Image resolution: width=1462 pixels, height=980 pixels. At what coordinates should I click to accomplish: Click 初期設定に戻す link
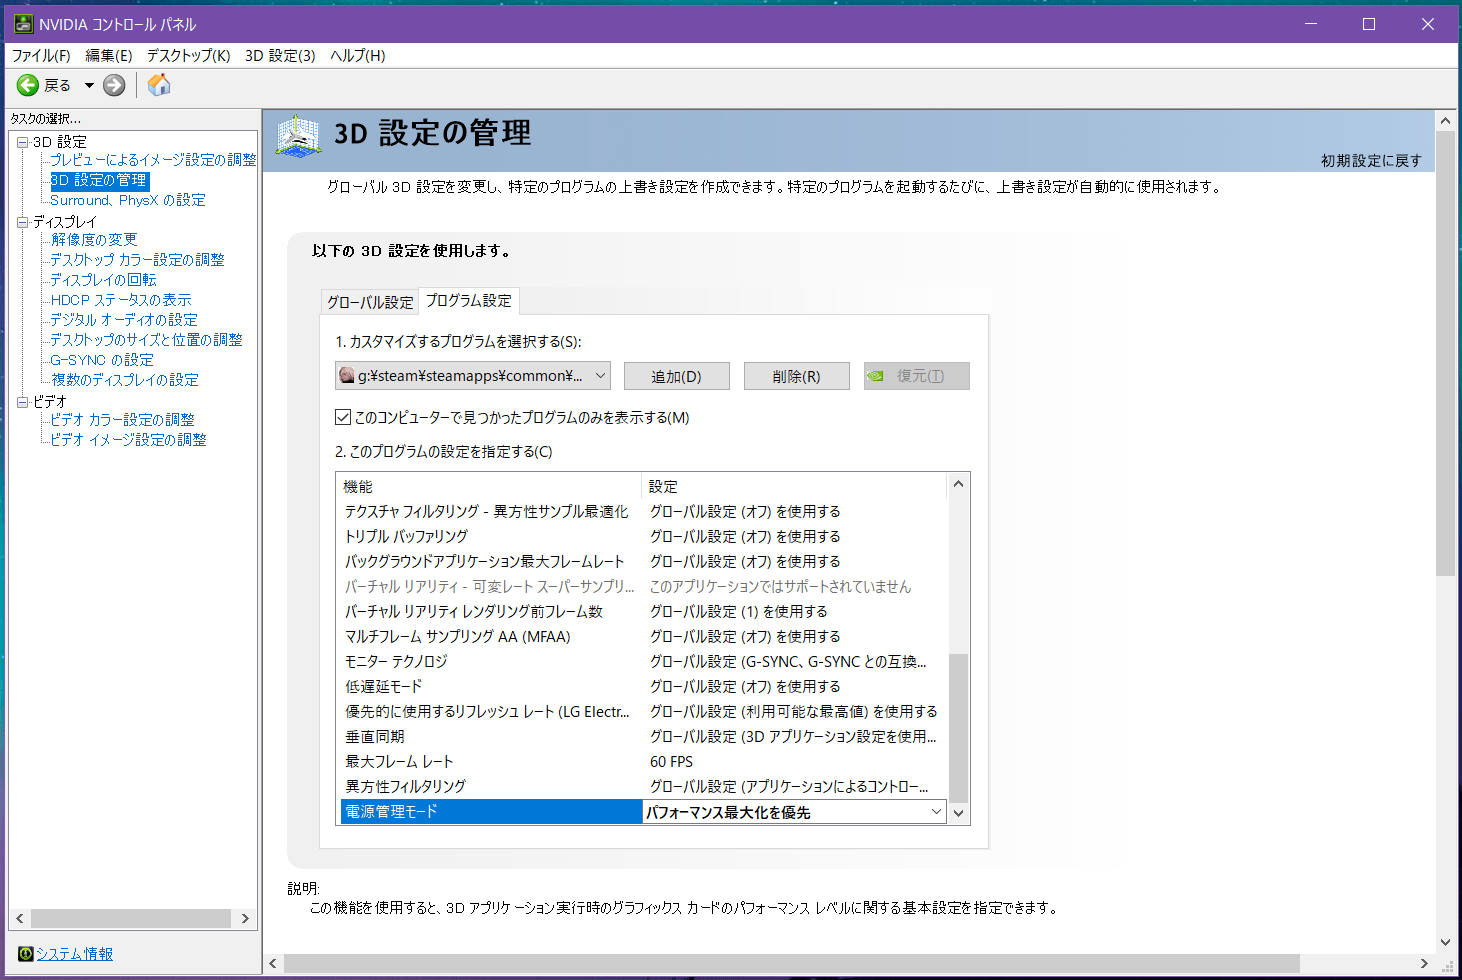pos(1371,160)
